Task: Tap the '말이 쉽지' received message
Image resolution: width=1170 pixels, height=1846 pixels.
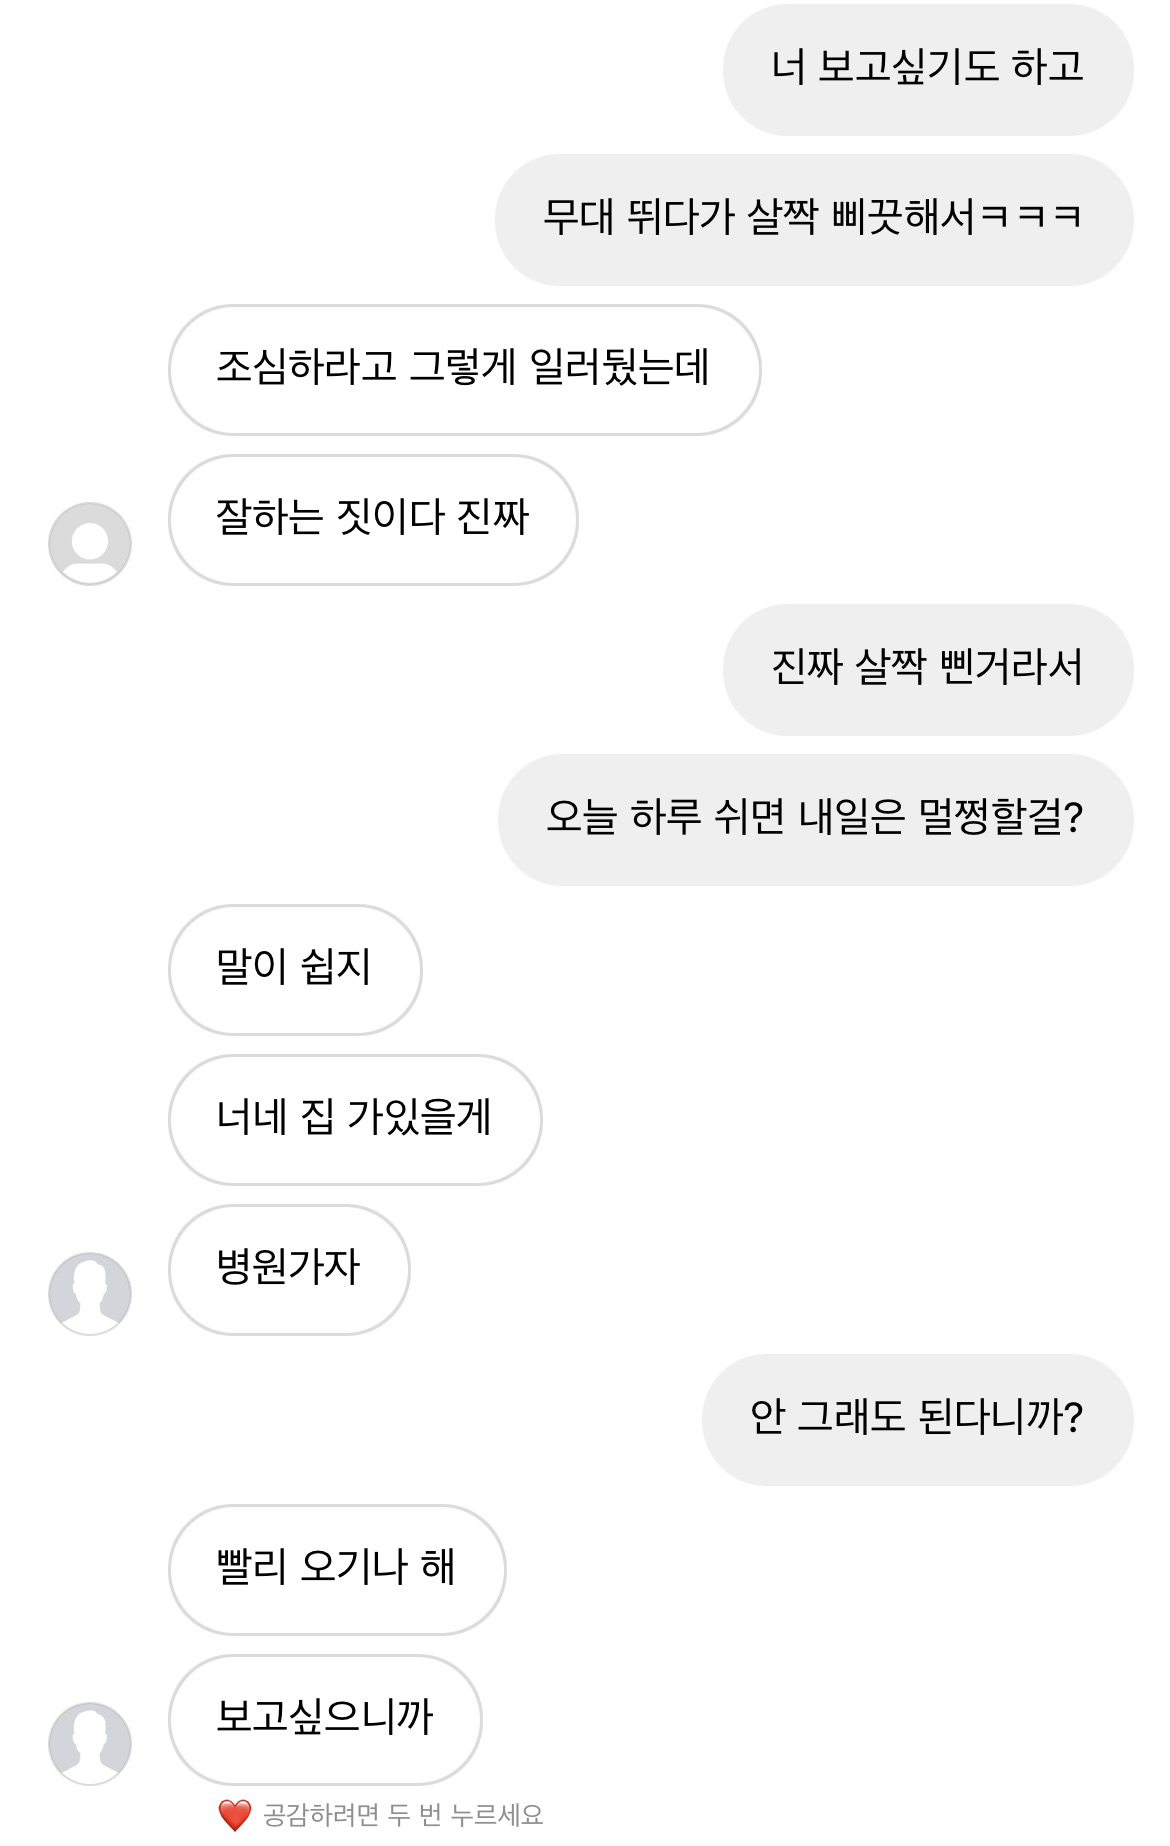Action: [x=295, y=969]
